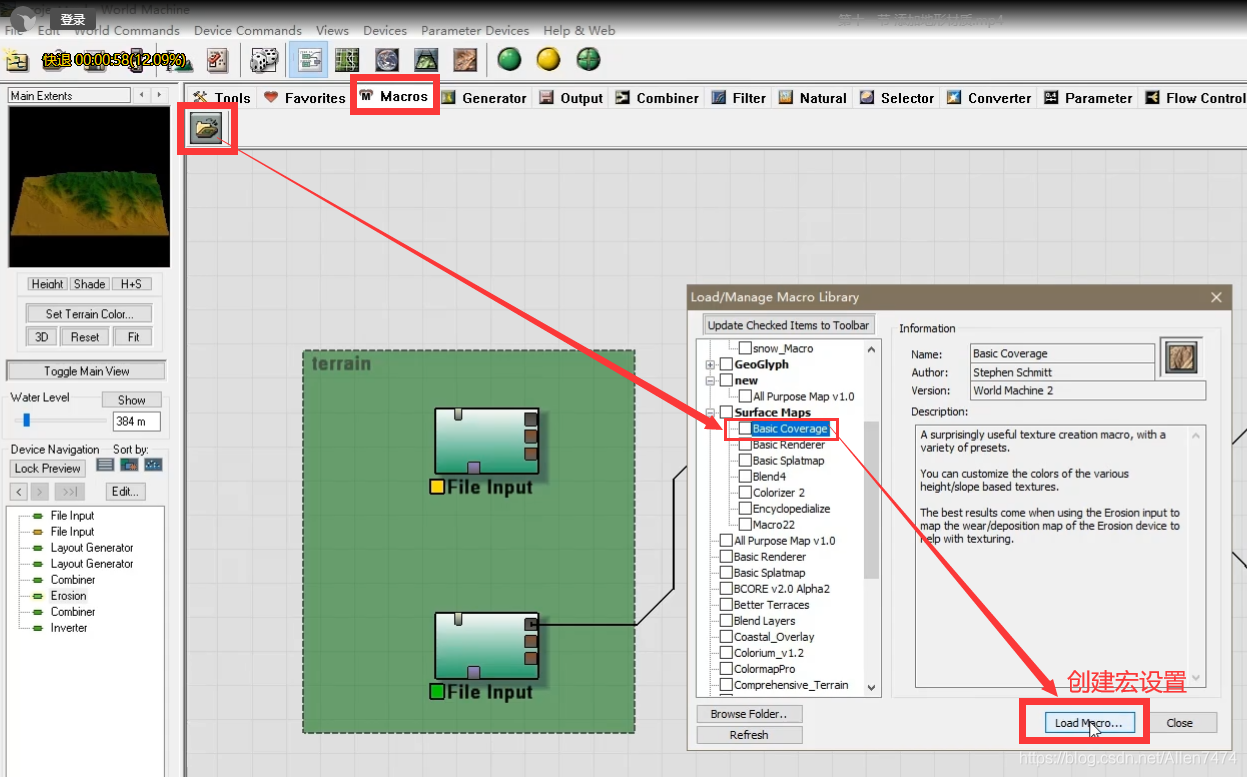Expand the GeoGlyph tree group
This screenshot has width=1247, height=777.
[710, 365]
